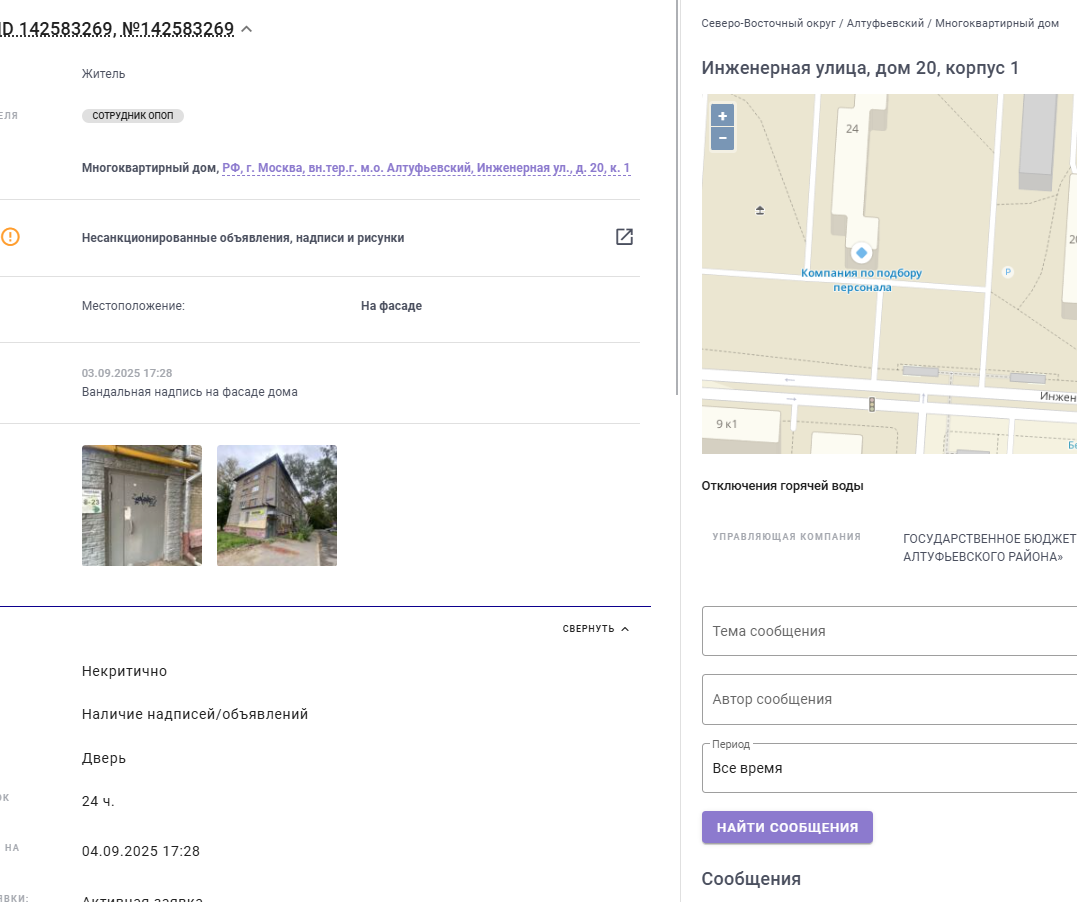Focus the Тема сообщения input field

(889, 631)
